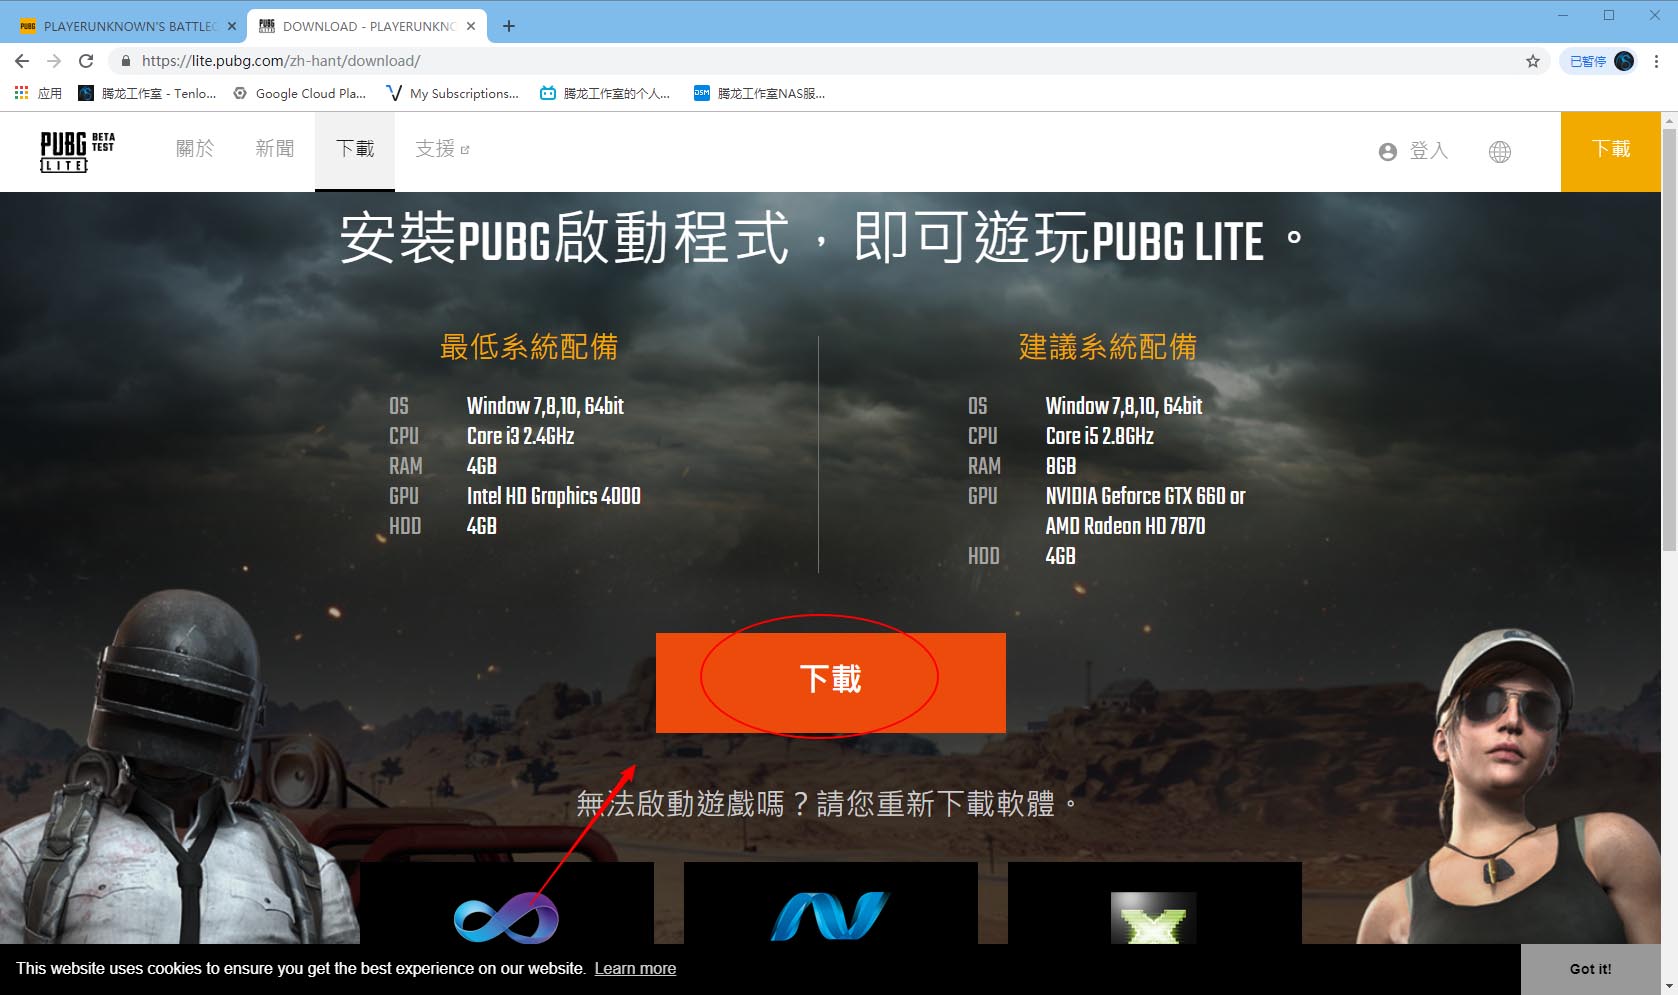Click the browser forward arrow
This screenshot has height=995, width=1678.
pyautogui.click(x=54, y=61)
